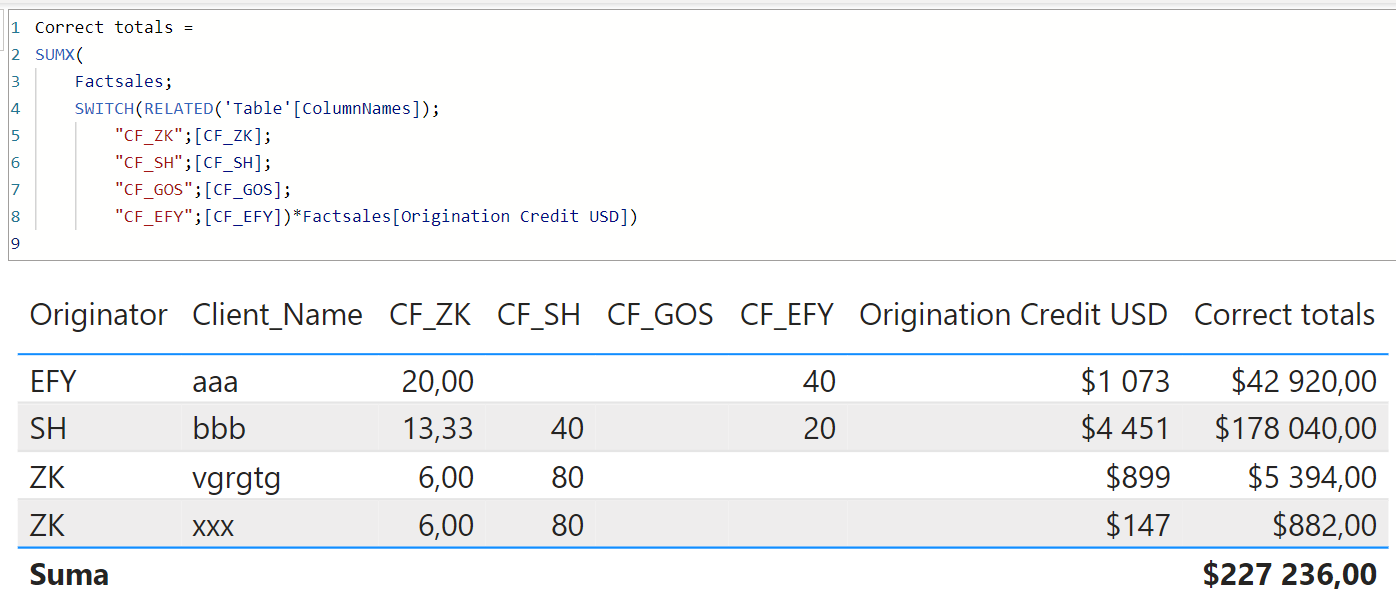Click the $4 451 credit value
The height and width of the screenshot is (604, 1396).
pyautogui.click(x=1125, y=429)
